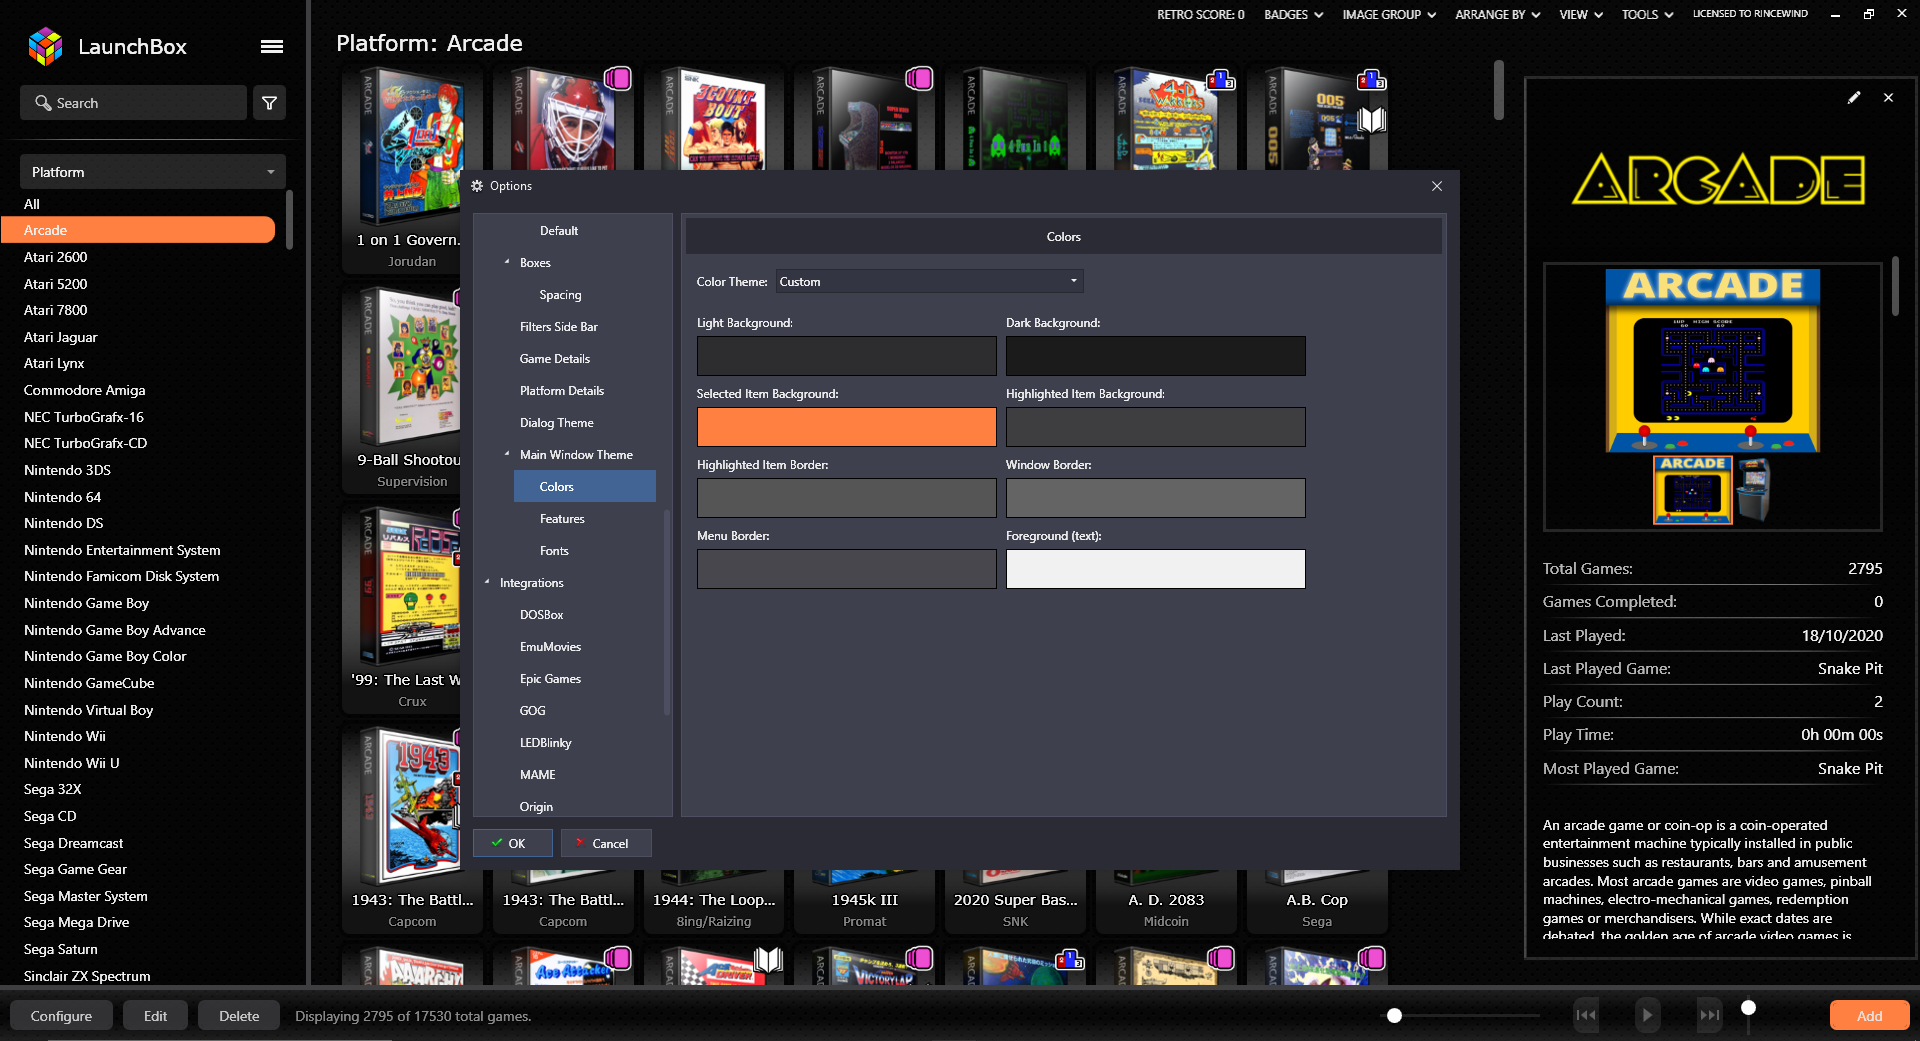Select Filters Side Bar option
This screenshot has height=1041, width=1920.
pyautogui.click(x=558, y=327)
